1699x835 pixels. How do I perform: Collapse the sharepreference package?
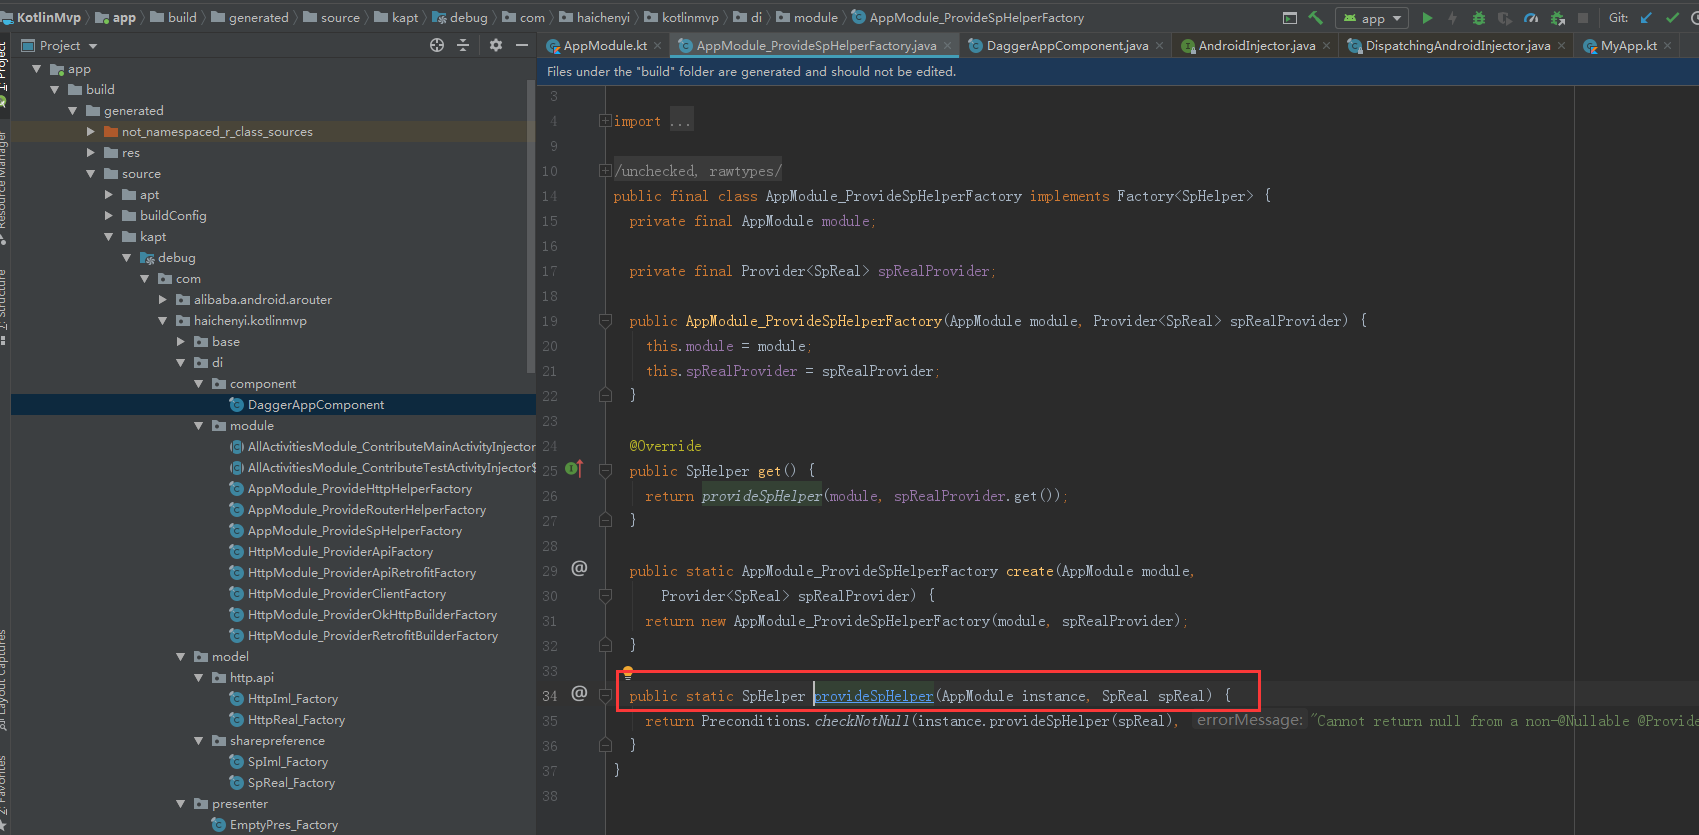(x=199, y=740)
